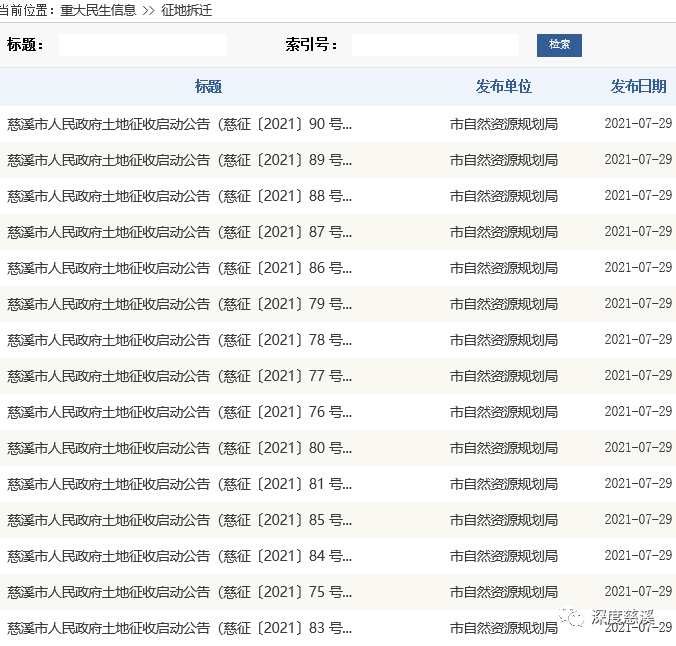Open announcement 慈征〔2021〕76号
Screen dimensions: 676x646
click(x=179, y=412)
